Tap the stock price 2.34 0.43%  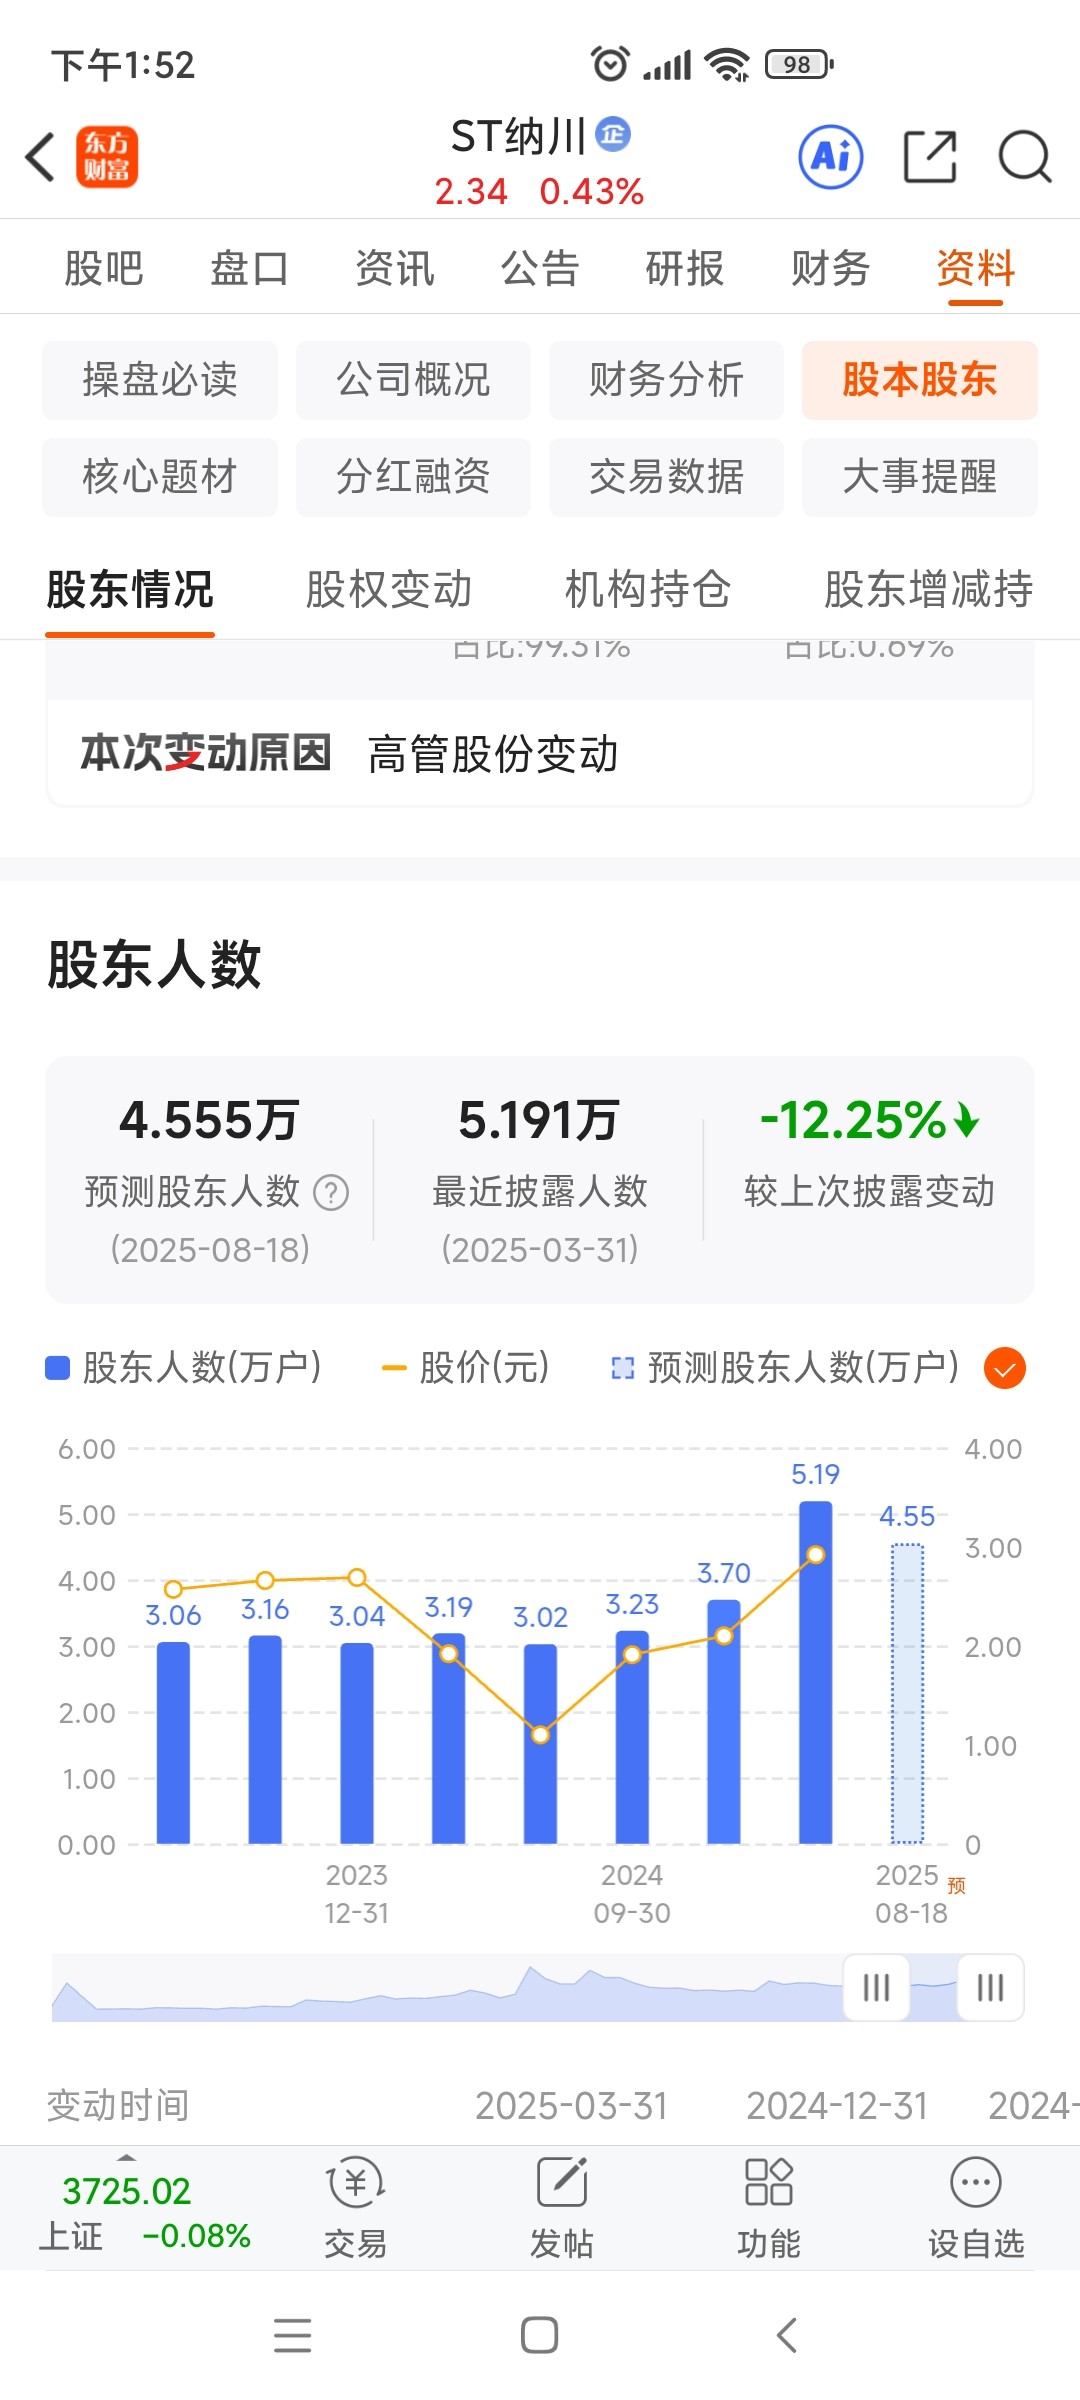[x=539, y=191]
